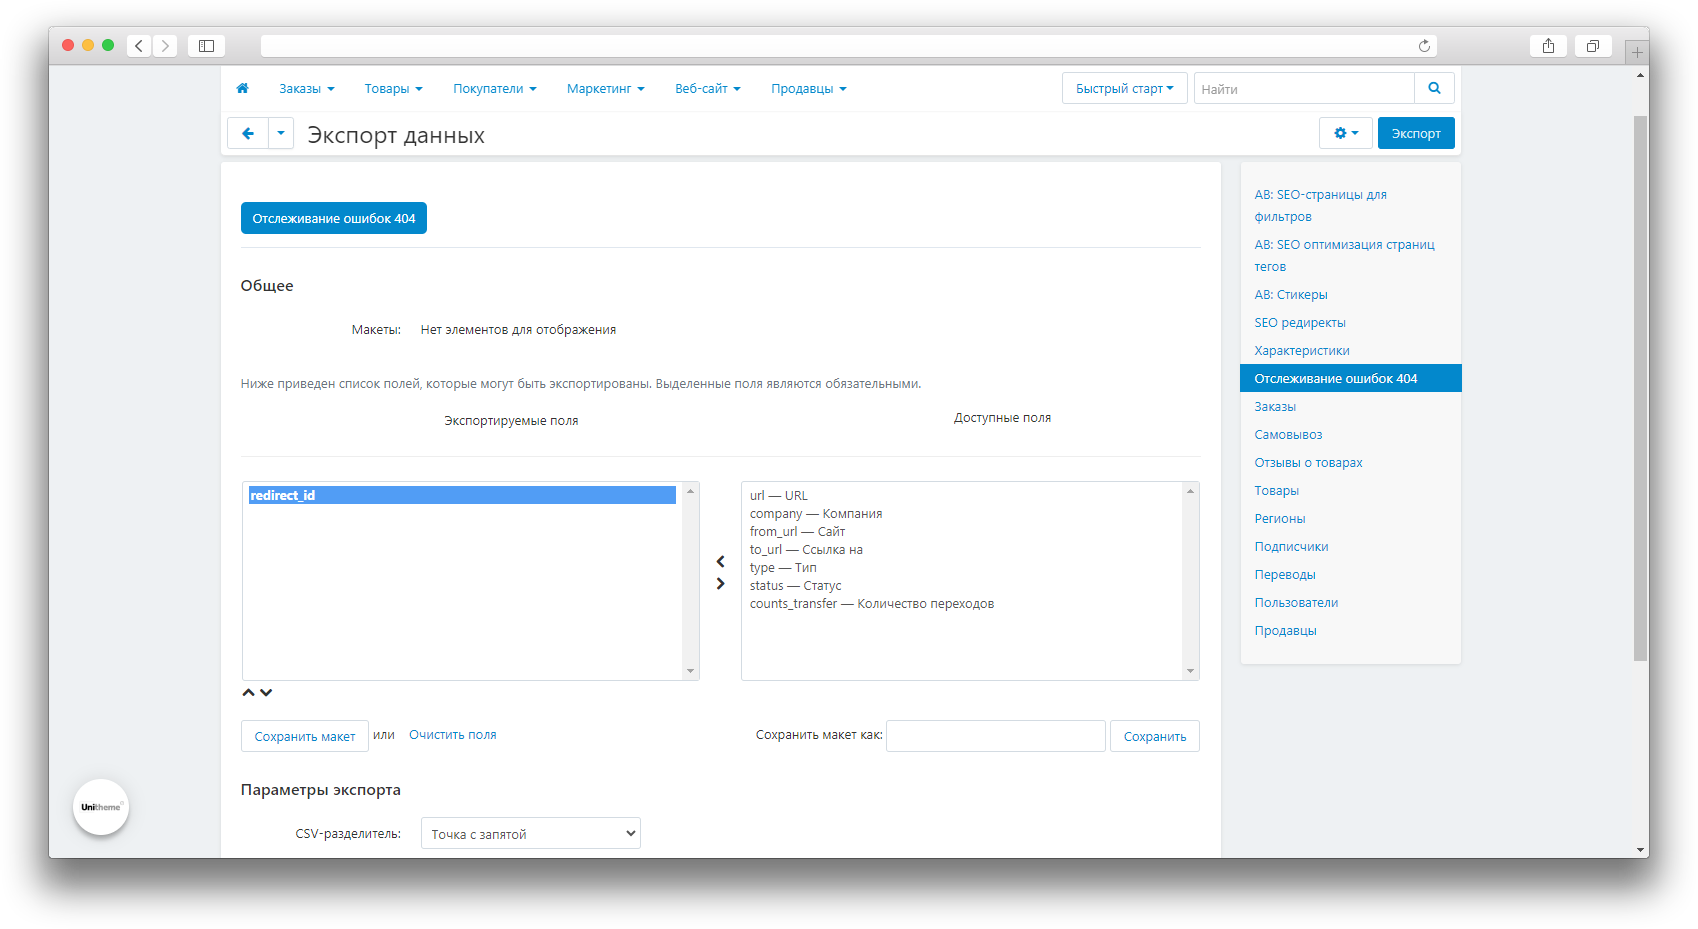Move field right to available fields
This screenshot has width=1698, height=929.
pyautogui.click(x=720, y=583)
